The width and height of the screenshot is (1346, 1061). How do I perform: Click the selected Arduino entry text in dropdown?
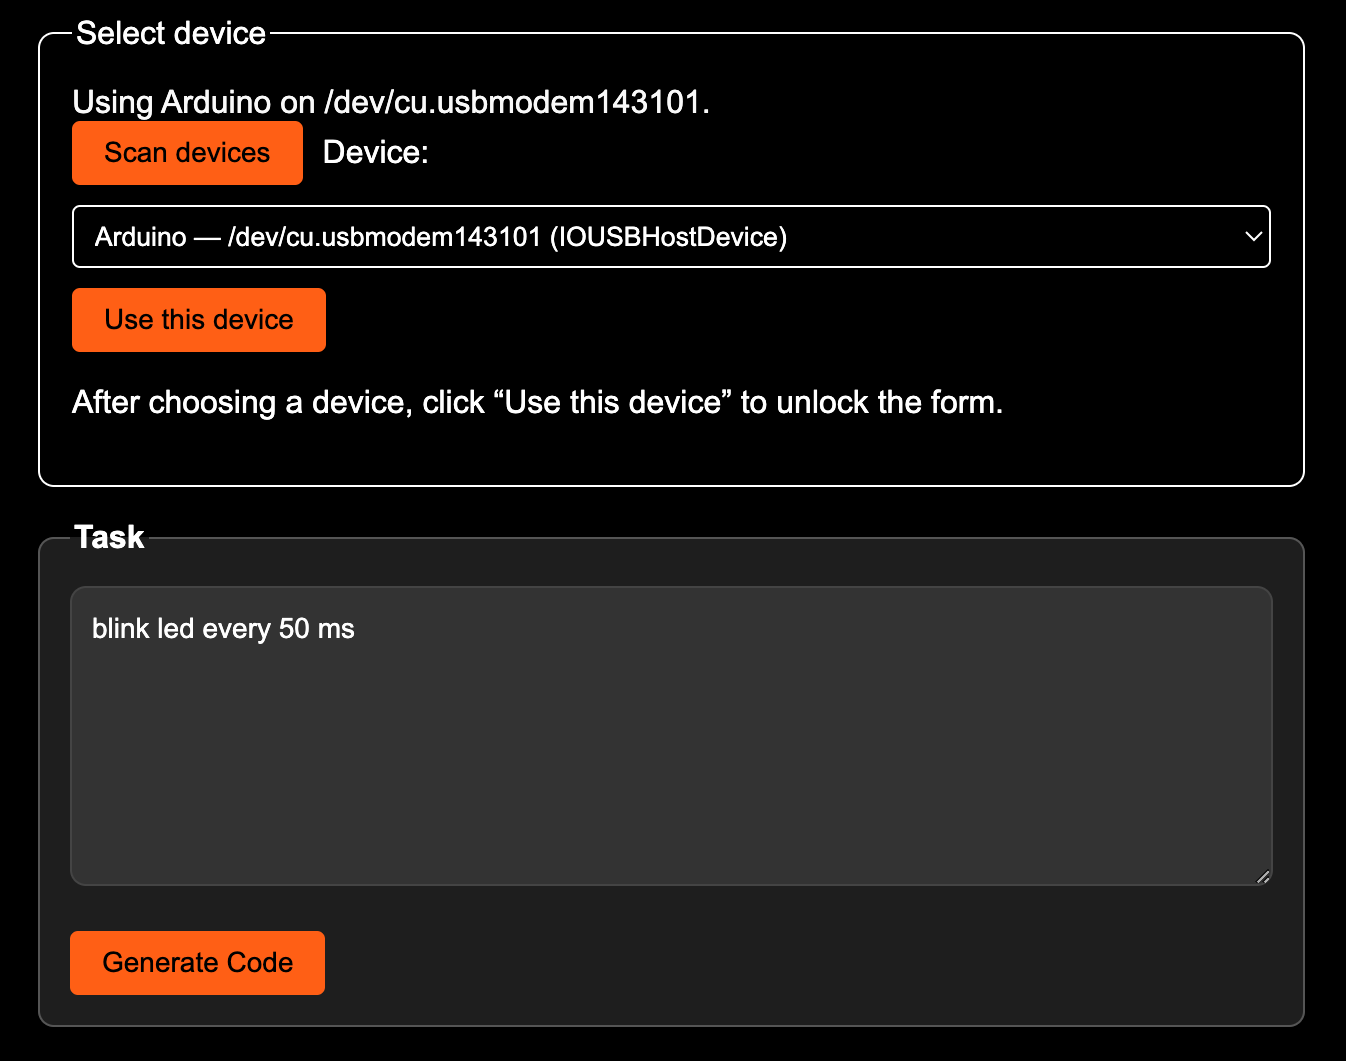pyautogui.click(x=140, y=237)
